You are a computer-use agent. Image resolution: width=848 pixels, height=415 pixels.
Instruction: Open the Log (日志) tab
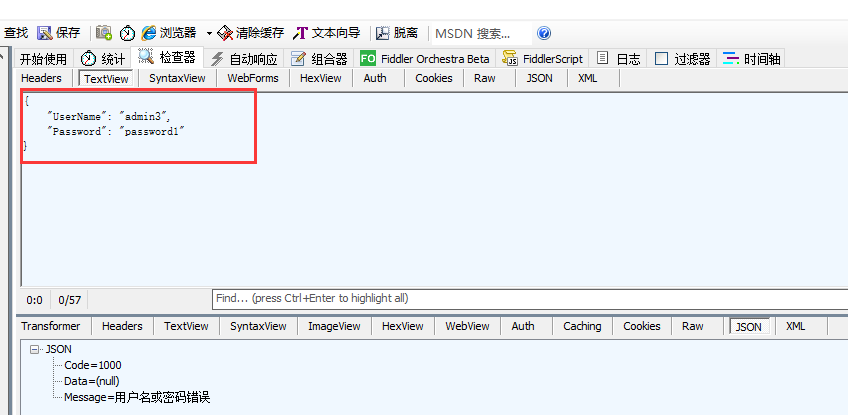click(x=619, y=59)
